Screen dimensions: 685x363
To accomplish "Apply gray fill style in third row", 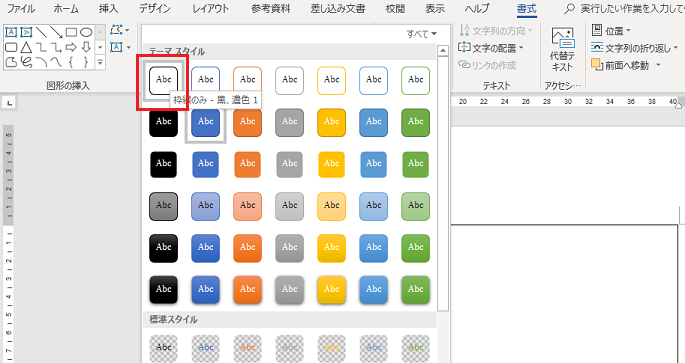I will click(289, 164).
